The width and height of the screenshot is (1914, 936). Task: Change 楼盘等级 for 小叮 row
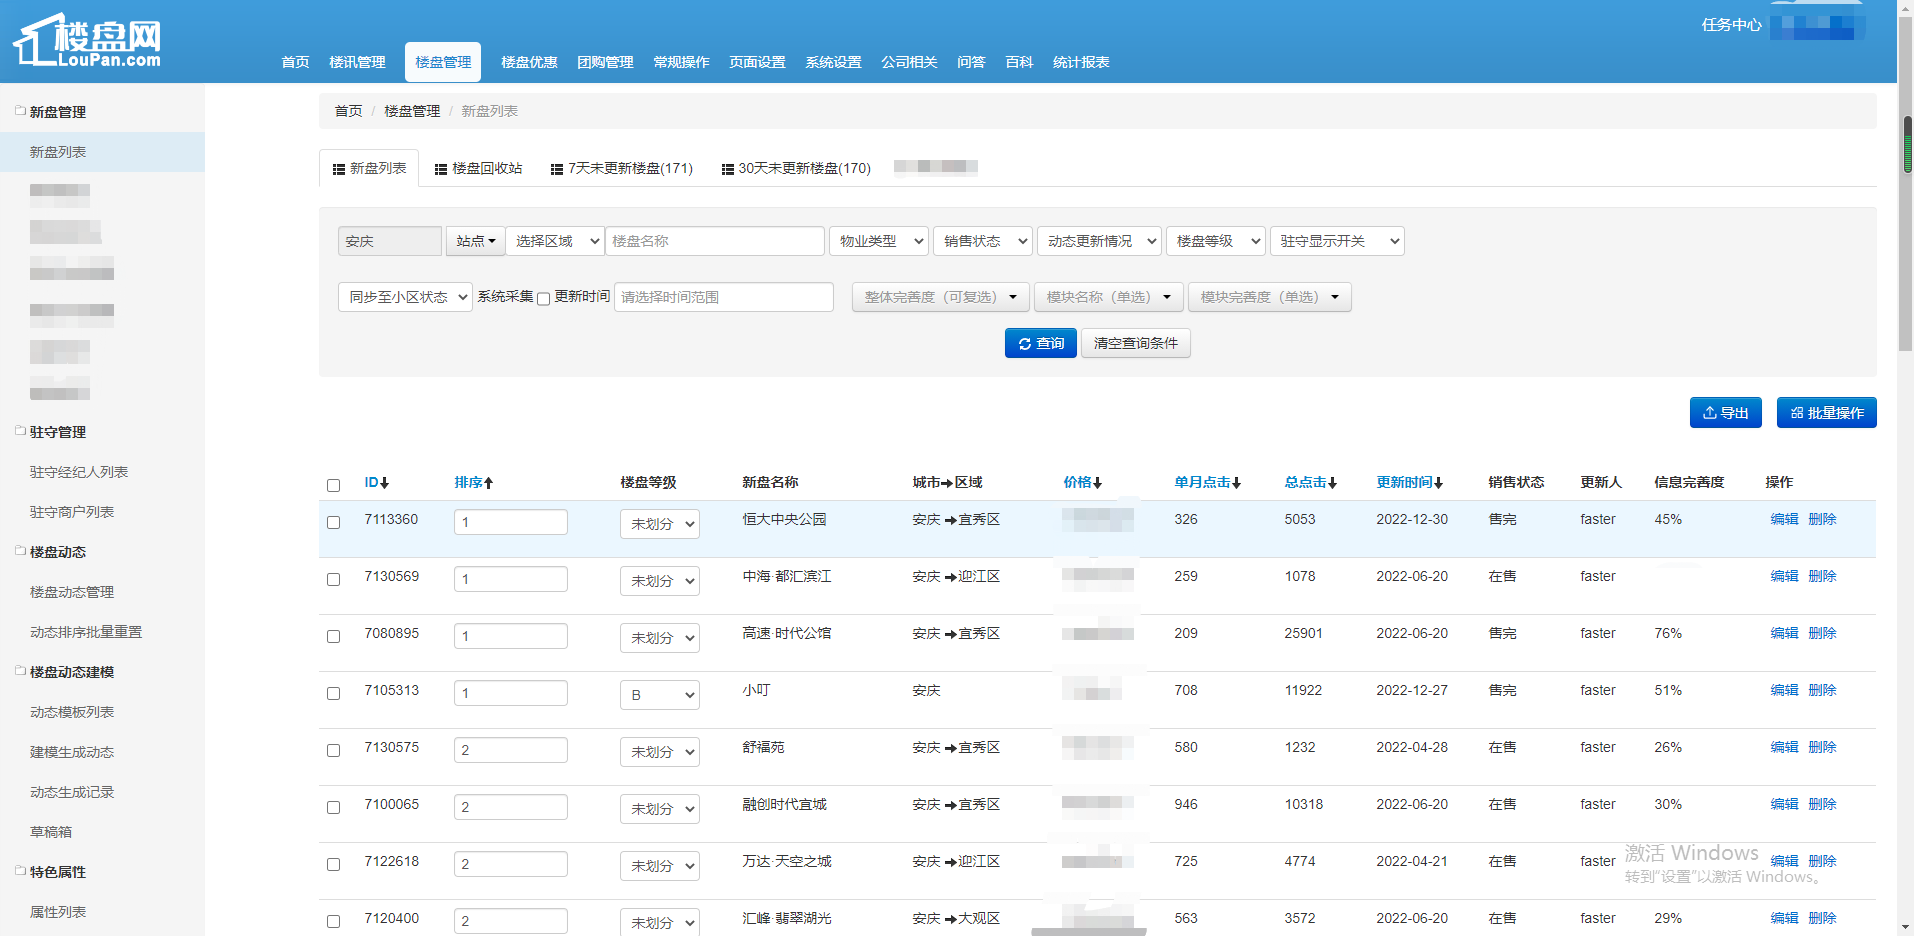[659, 695]
